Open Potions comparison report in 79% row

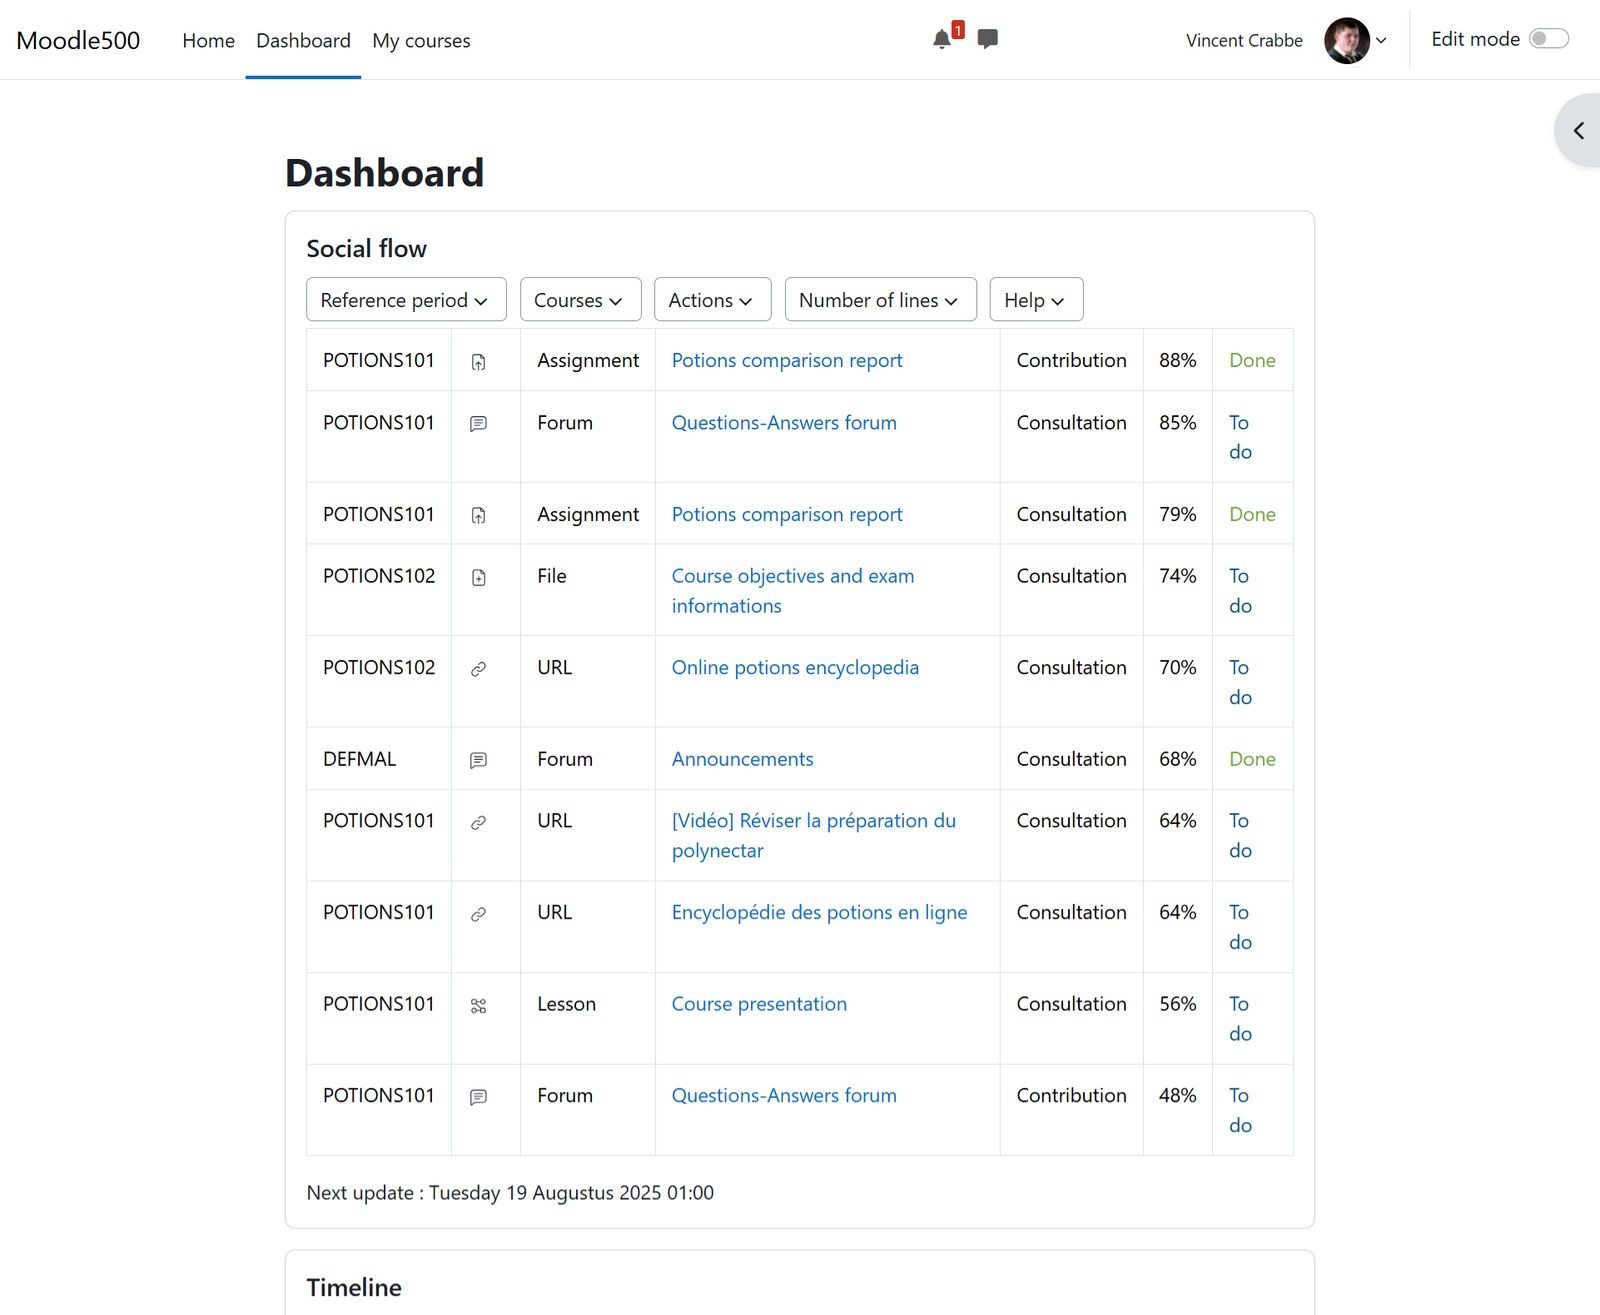787,514
